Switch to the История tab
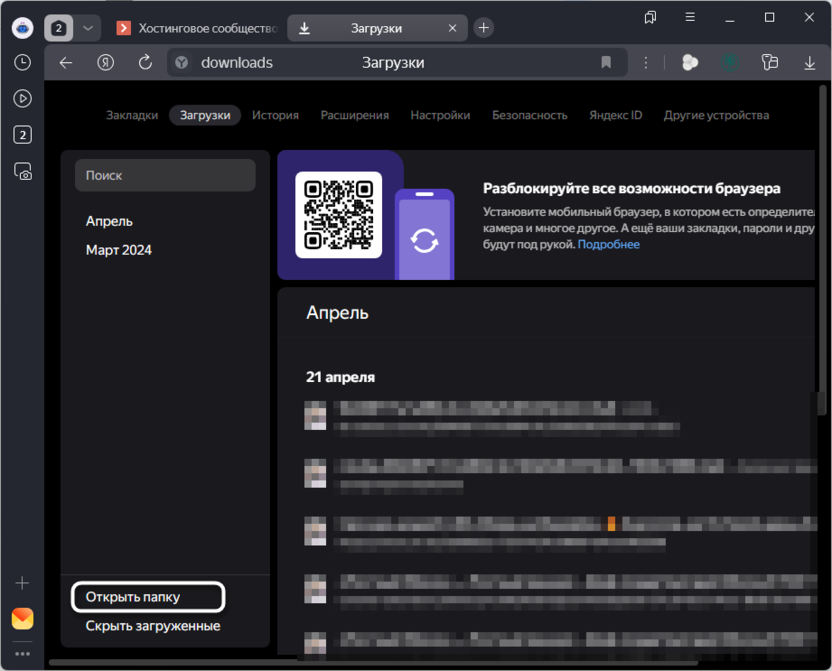This screenshot has width=832, height=671. pyautogui.click(x=275, y=115)
